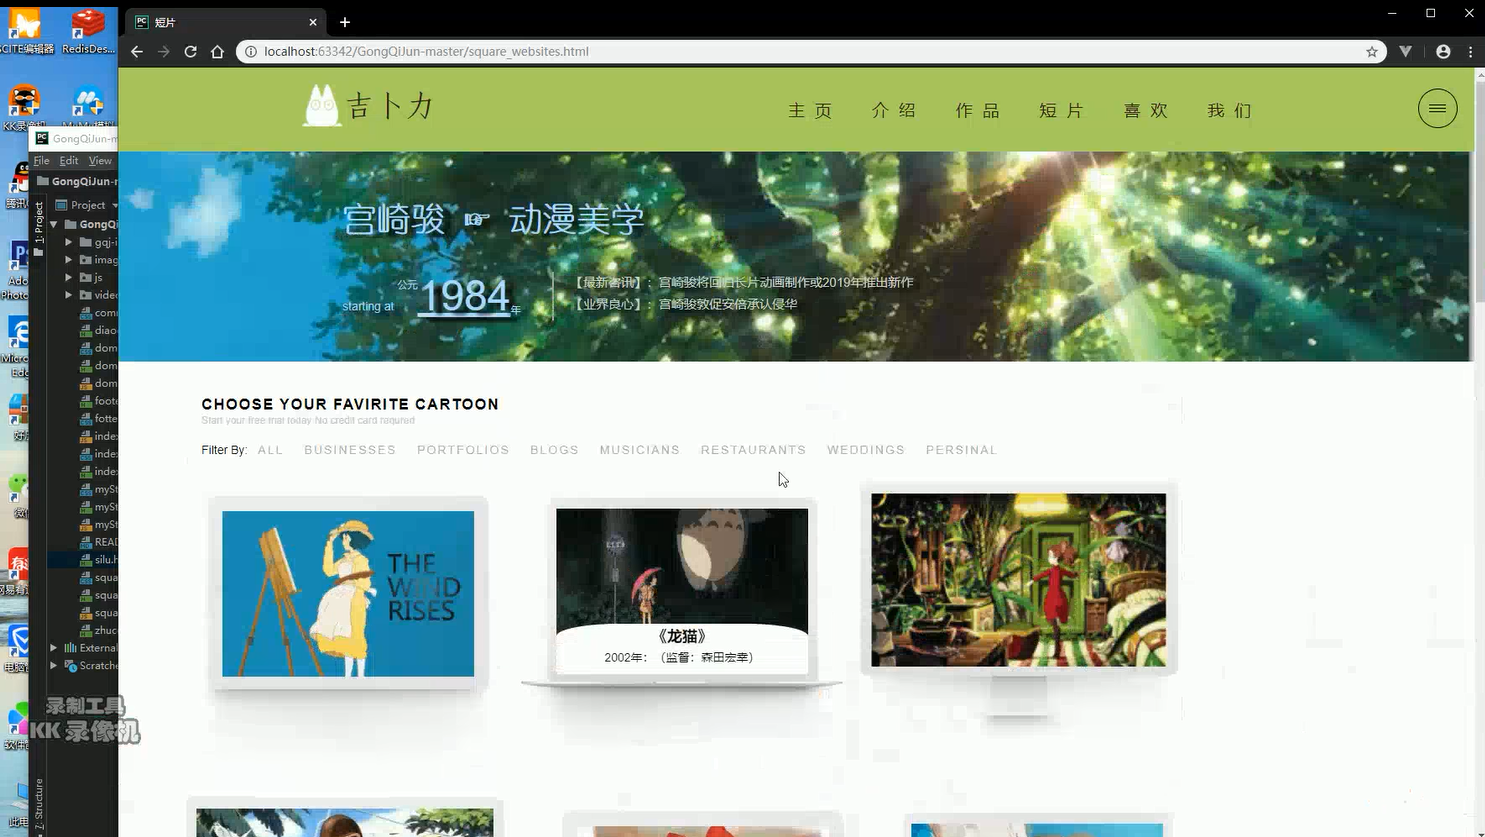Open the browser profile avatar

(1443, 51)
